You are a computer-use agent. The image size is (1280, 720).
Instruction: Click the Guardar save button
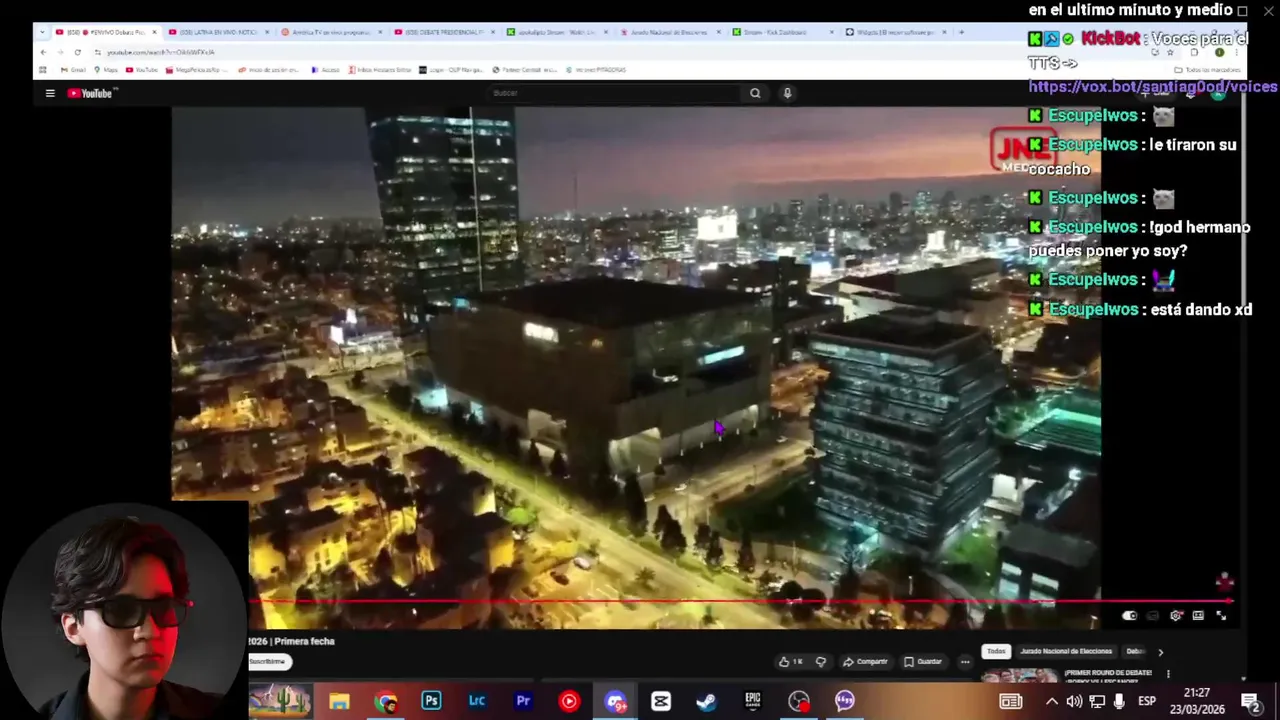point(923,661)
